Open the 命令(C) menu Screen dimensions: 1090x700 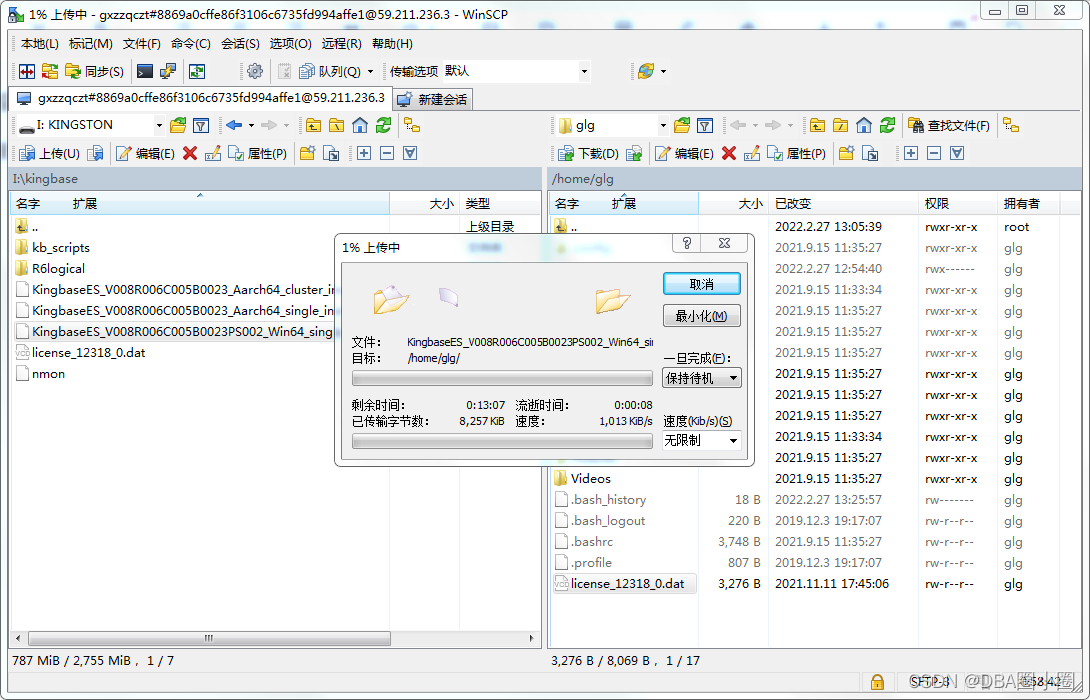tap(190, 44)
